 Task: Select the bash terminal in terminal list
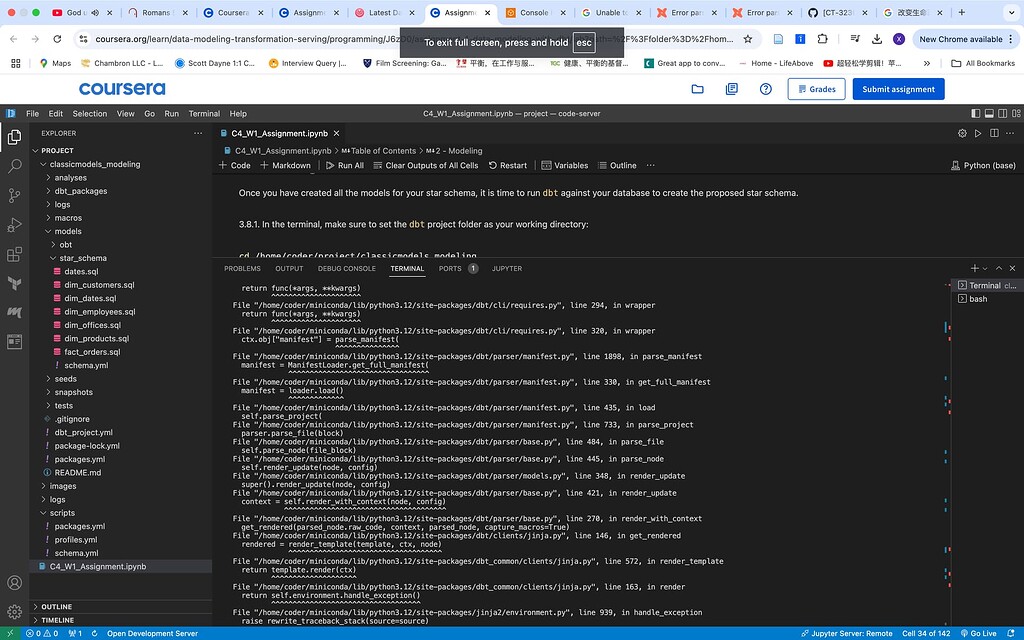(x=977, y=298)
